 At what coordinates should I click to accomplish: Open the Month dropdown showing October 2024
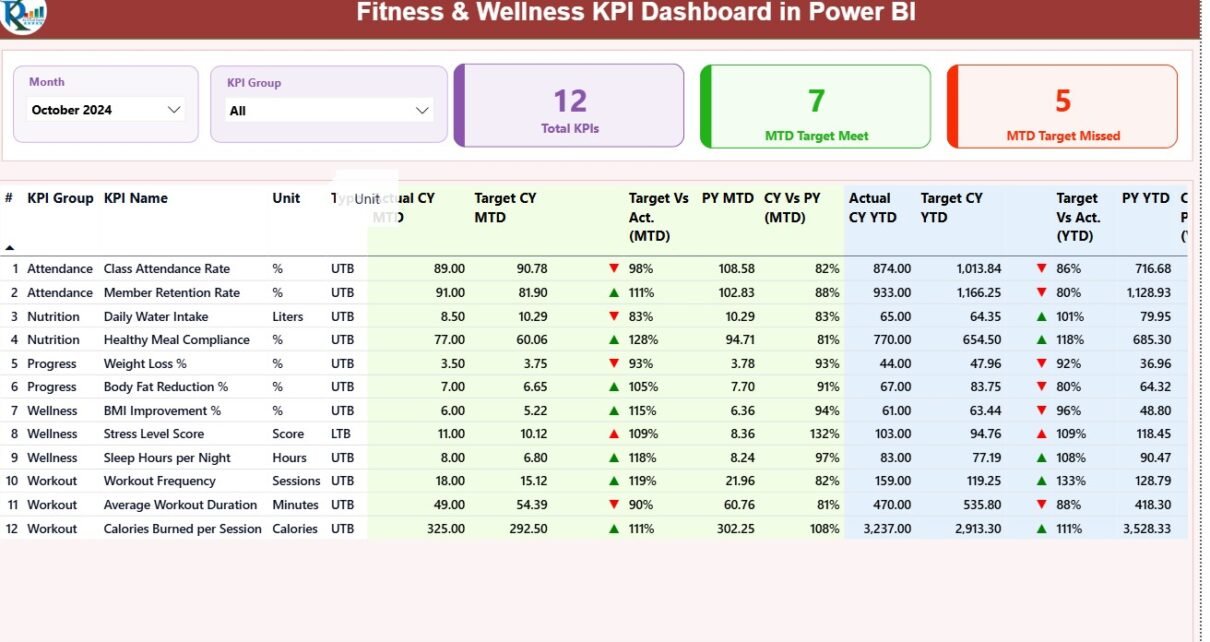pyautogui.click(x=105, y=110)
